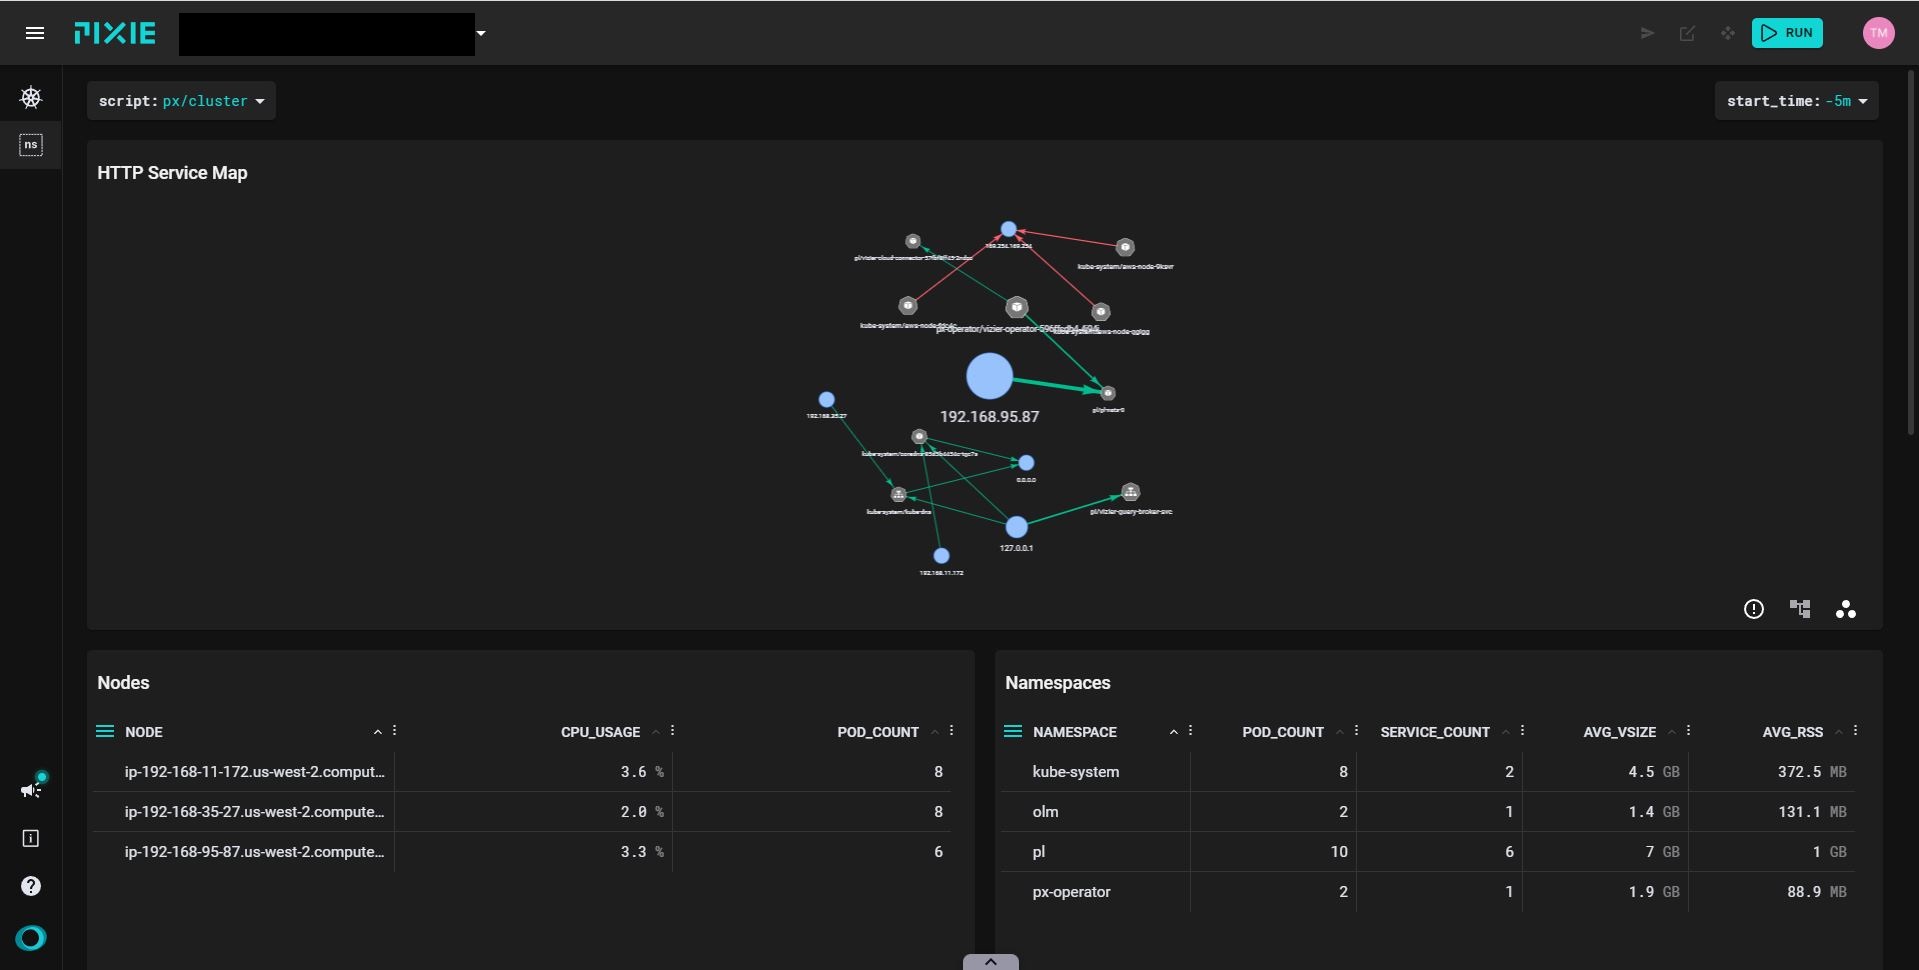Screen dimensions: 1919x970
Task: Open the script editor pencil icon
Action: click(1688, 33)
